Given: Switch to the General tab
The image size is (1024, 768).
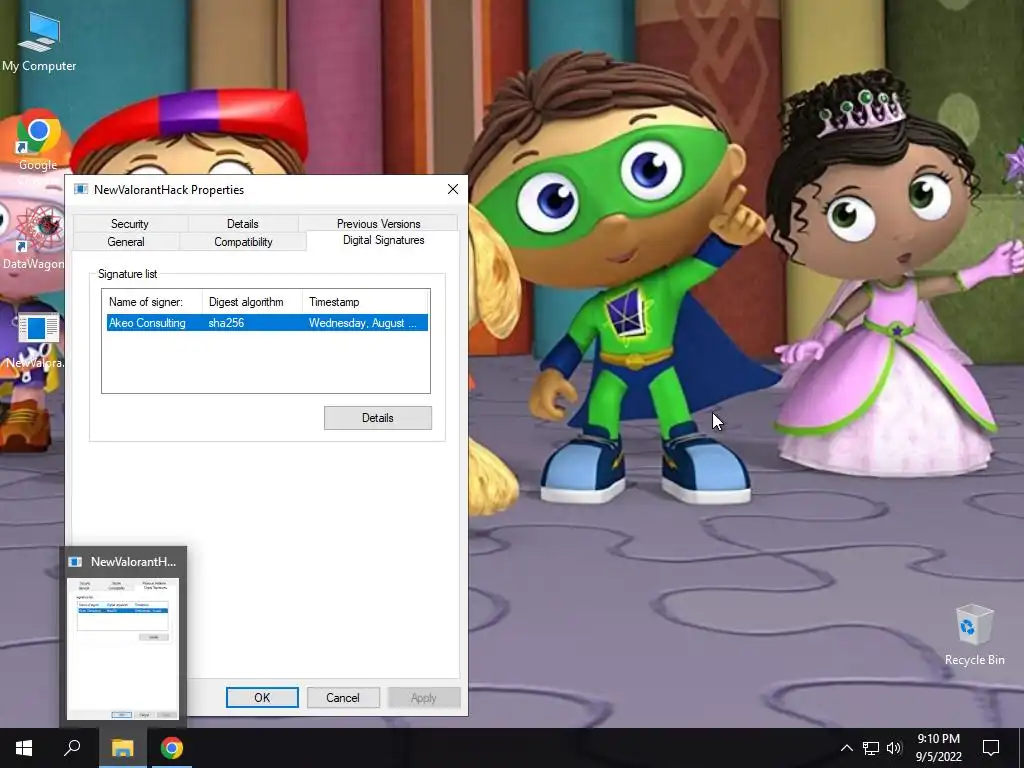Looking at the screenshot, I should point(126,242).
